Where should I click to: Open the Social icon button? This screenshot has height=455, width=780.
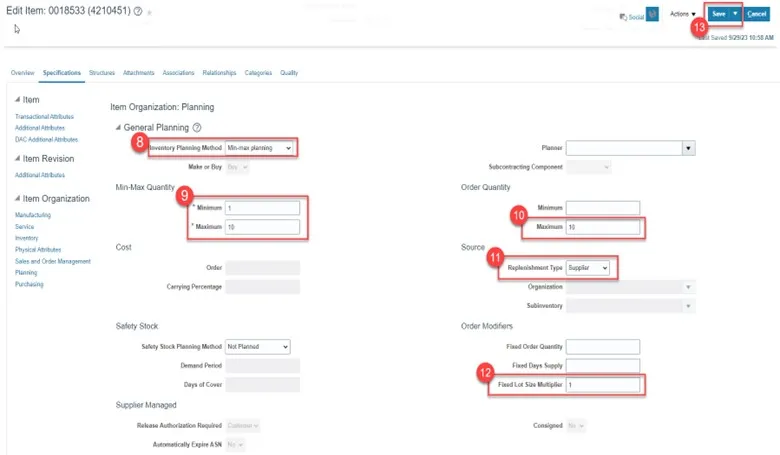(632, 17)
